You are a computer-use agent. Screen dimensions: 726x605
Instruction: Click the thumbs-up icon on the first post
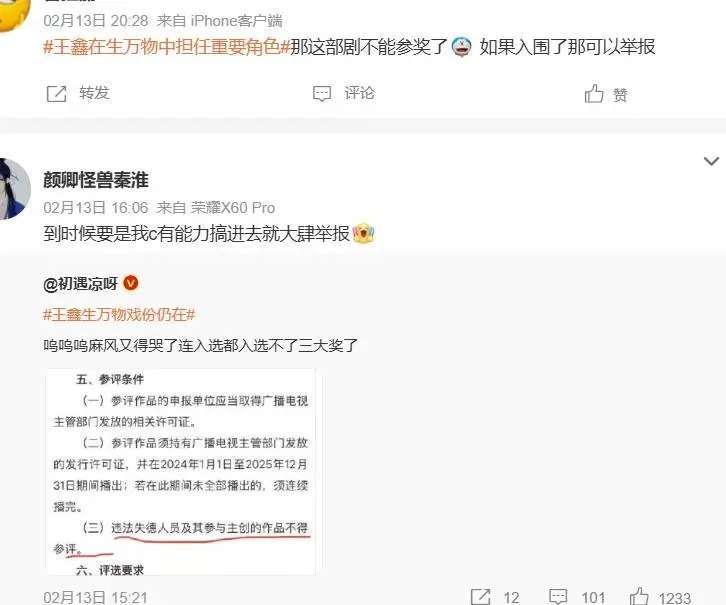[594, 94]
